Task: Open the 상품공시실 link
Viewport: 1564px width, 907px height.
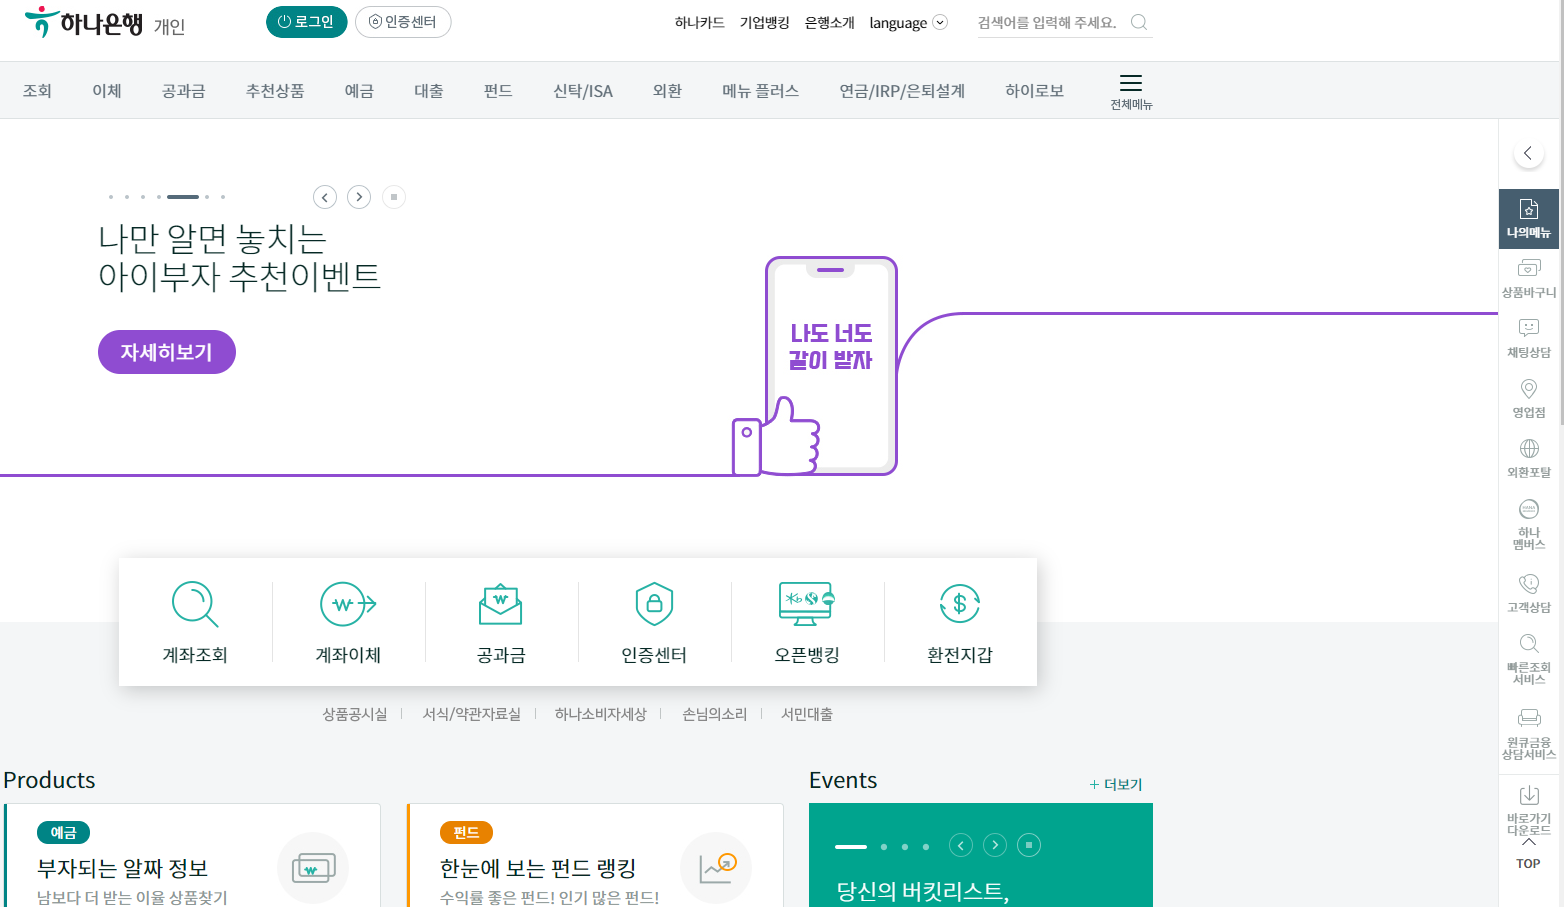Action: coord(355,714)
